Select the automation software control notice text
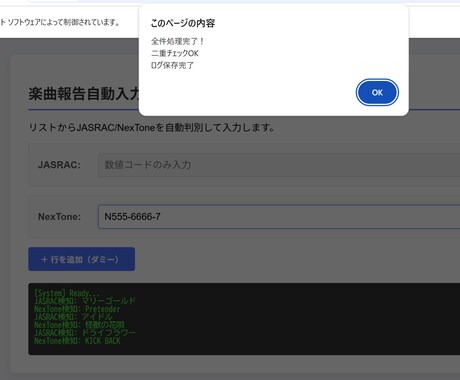Screen dimensions: 460x380 [x=60, y=23]
